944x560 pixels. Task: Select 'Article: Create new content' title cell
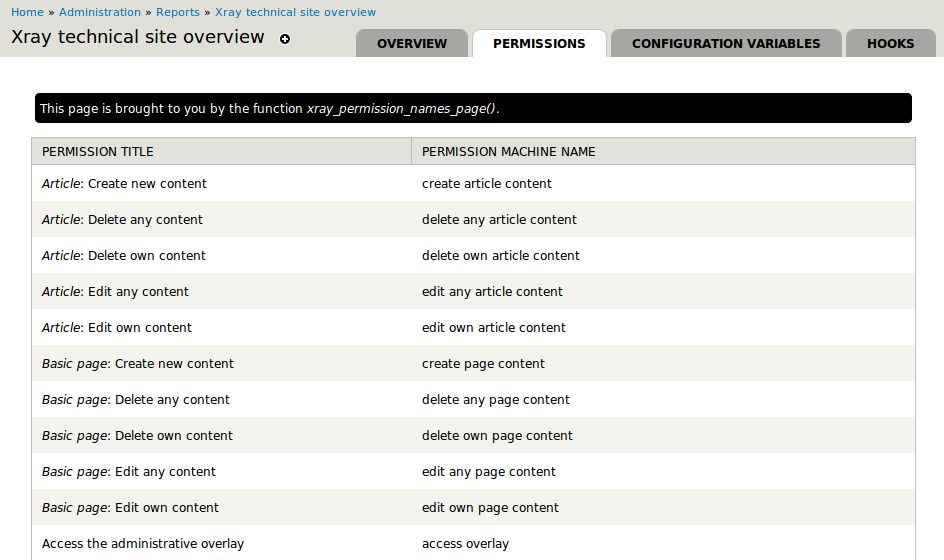click(222, 184)
